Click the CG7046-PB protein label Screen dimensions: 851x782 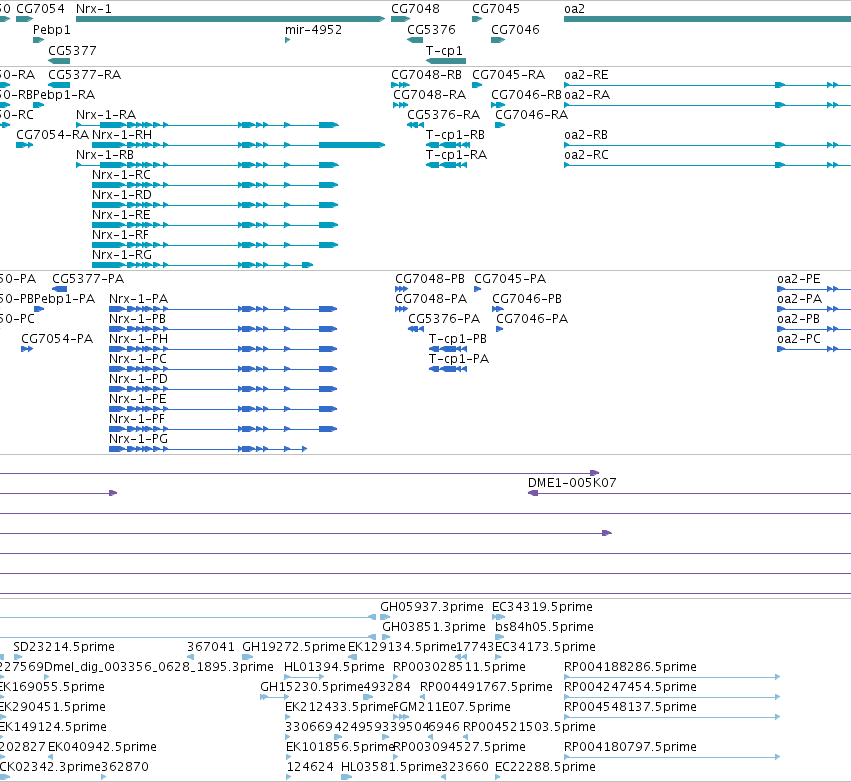click(x=527, y=299)
